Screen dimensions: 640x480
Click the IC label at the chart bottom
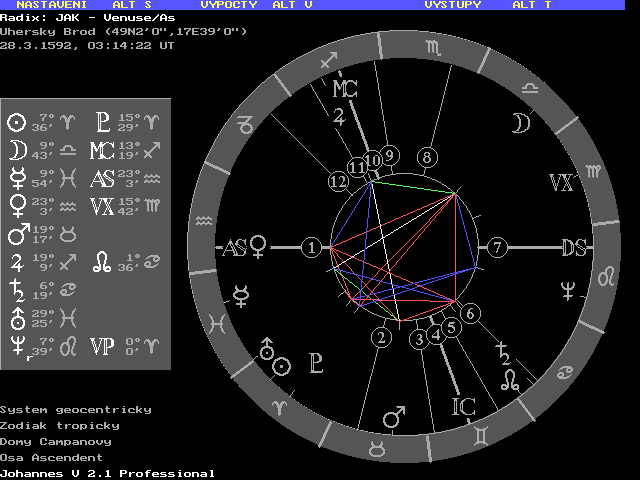463,406
